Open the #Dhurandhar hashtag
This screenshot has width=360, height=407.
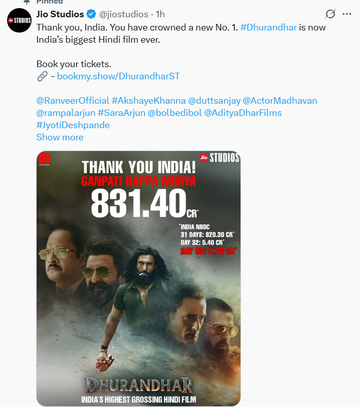pyautogui.click(x=268, y=27)
